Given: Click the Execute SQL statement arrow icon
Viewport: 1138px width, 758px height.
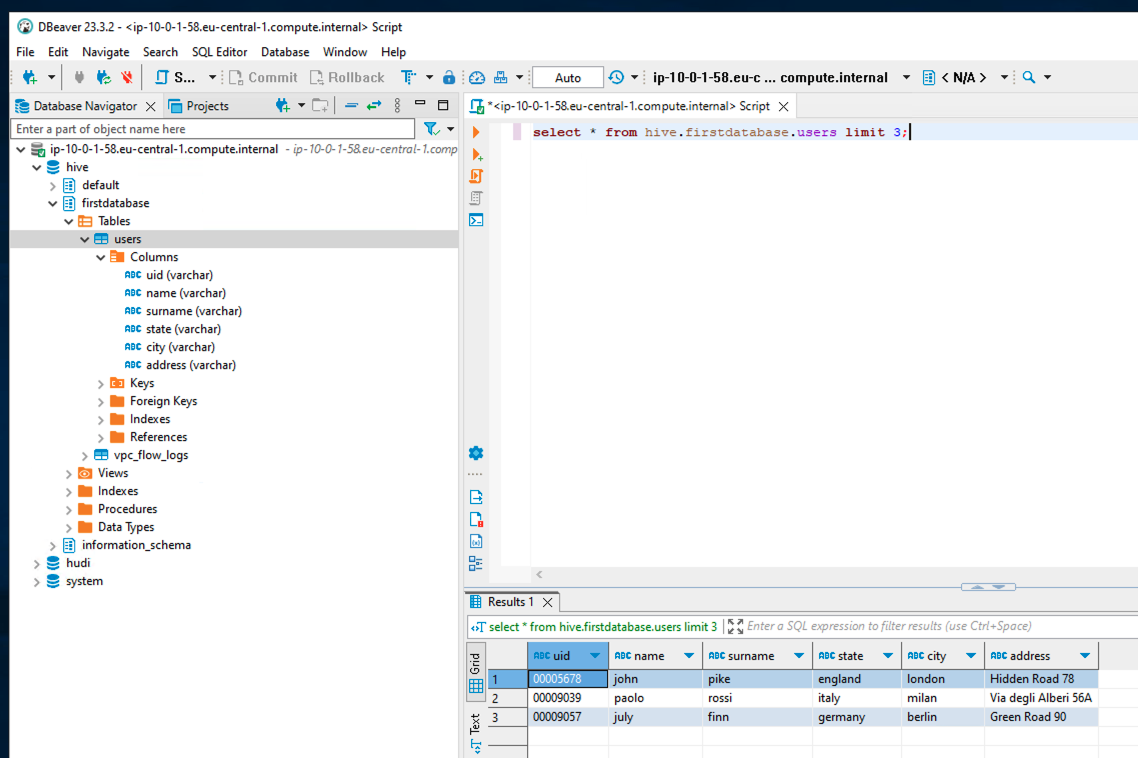Looking at the screenshot, I should (476, 132).
